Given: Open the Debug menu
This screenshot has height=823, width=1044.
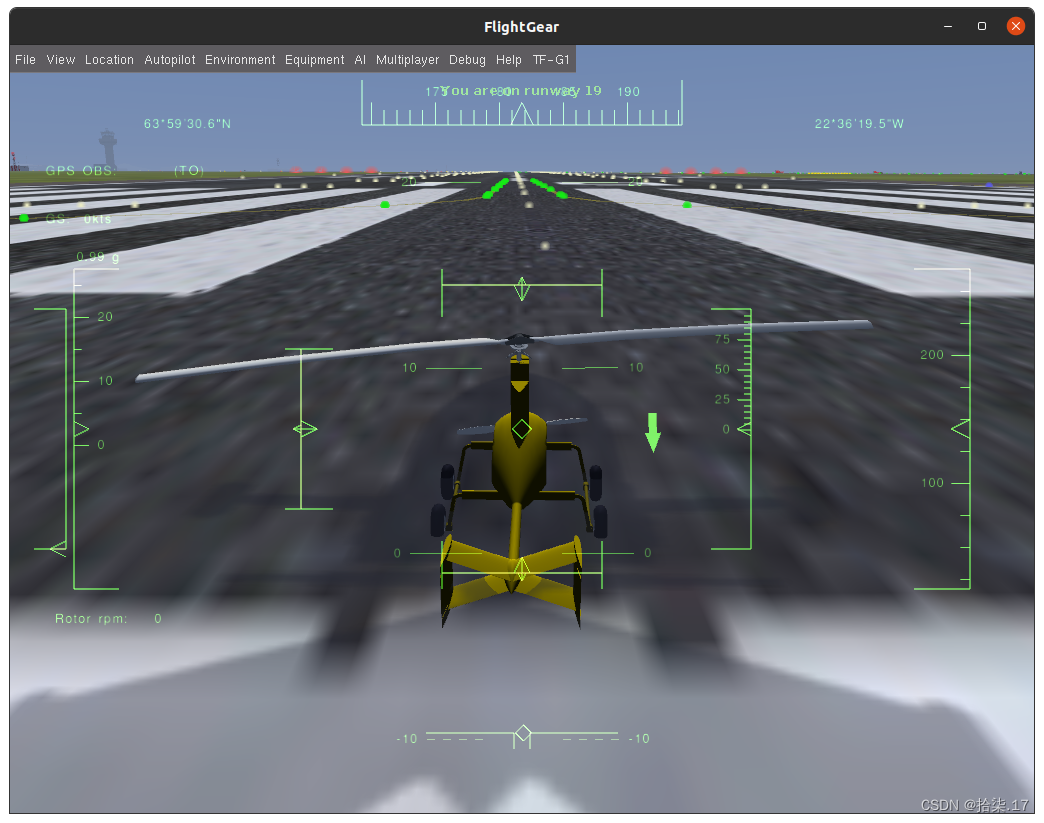Looking at the screenshot, I should tap(467, 59).
